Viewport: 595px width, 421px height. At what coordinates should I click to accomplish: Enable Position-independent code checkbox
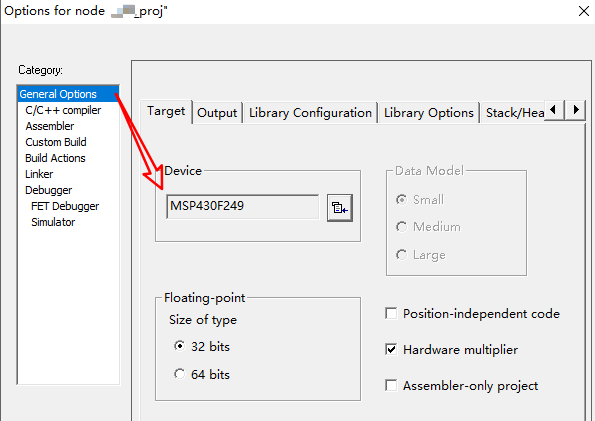click(472, 314)
